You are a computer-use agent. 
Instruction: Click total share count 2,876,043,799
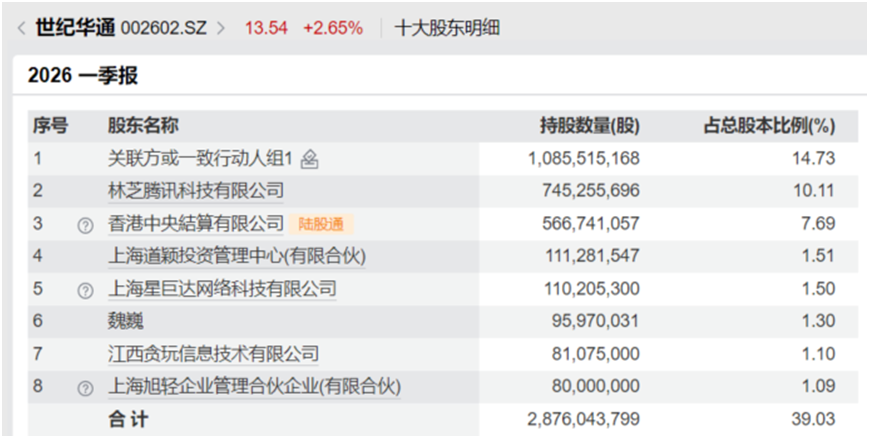[584, 419]
